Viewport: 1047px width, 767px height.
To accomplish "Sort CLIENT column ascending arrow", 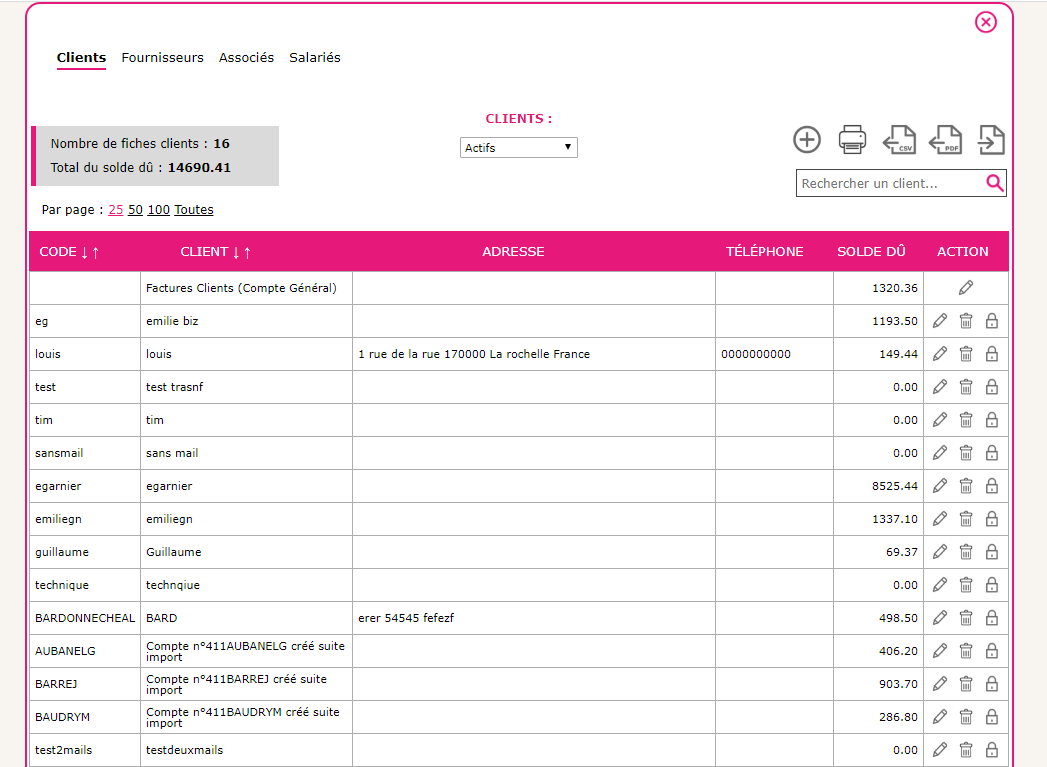I will pyautogui.click(x=247, y=252).
